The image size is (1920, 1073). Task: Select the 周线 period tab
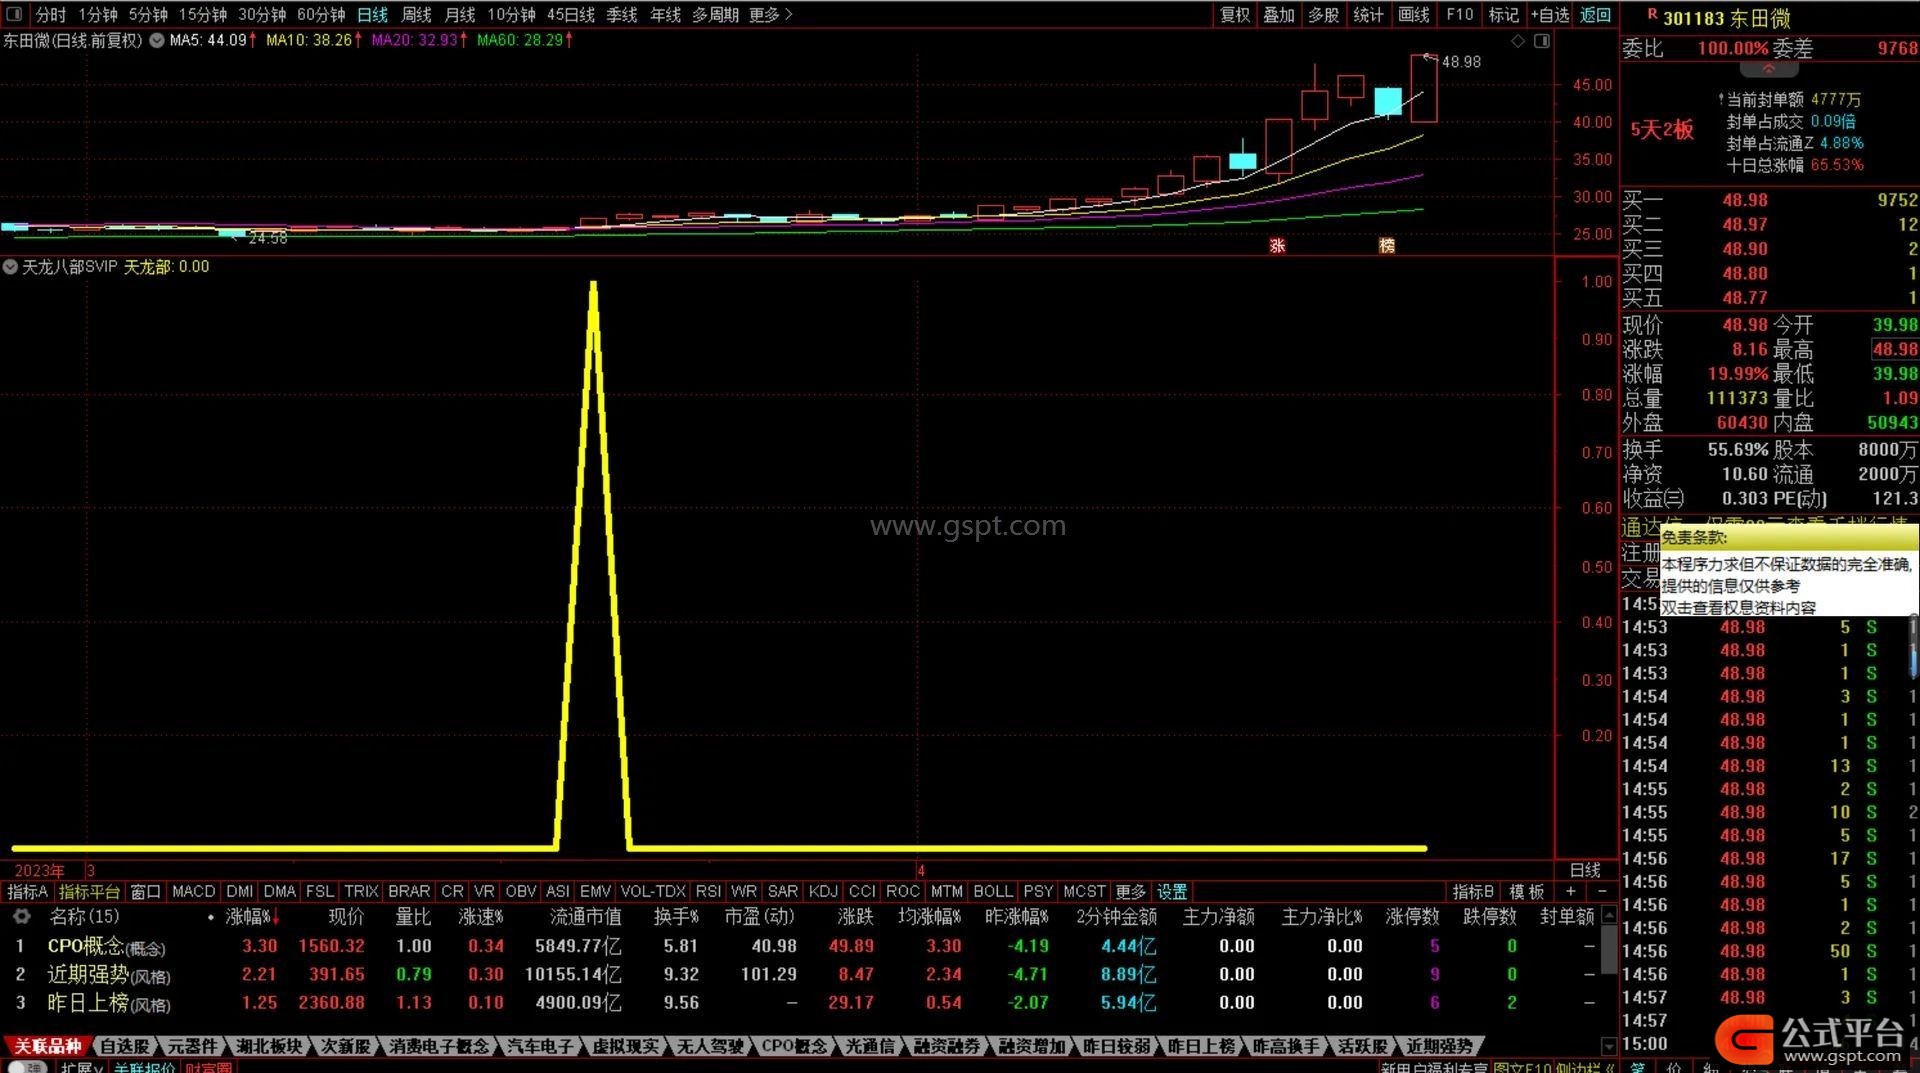tap(416, 15)
